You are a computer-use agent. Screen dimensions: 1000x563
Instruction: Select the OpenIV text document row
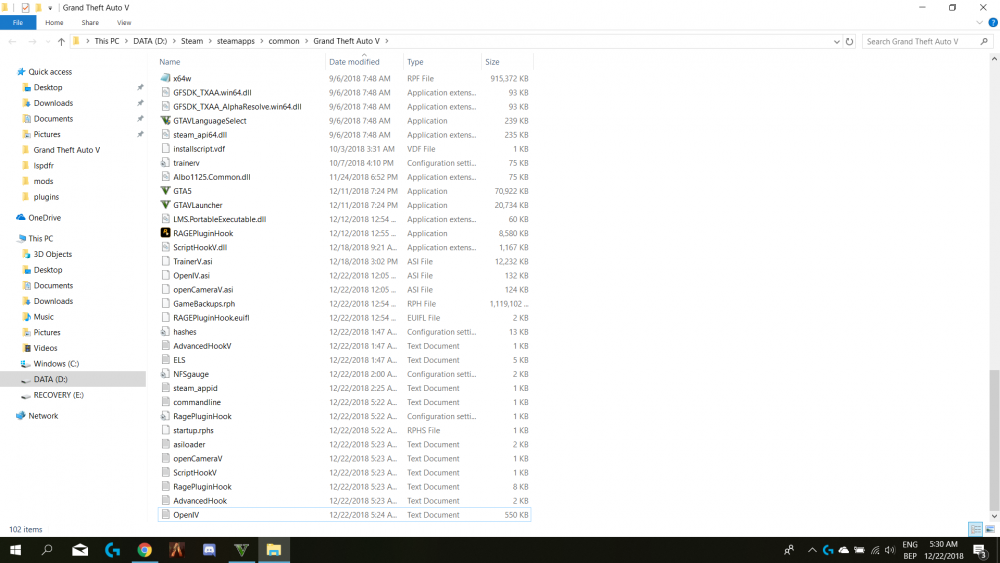pyautogui.click(x=344, y=515)
